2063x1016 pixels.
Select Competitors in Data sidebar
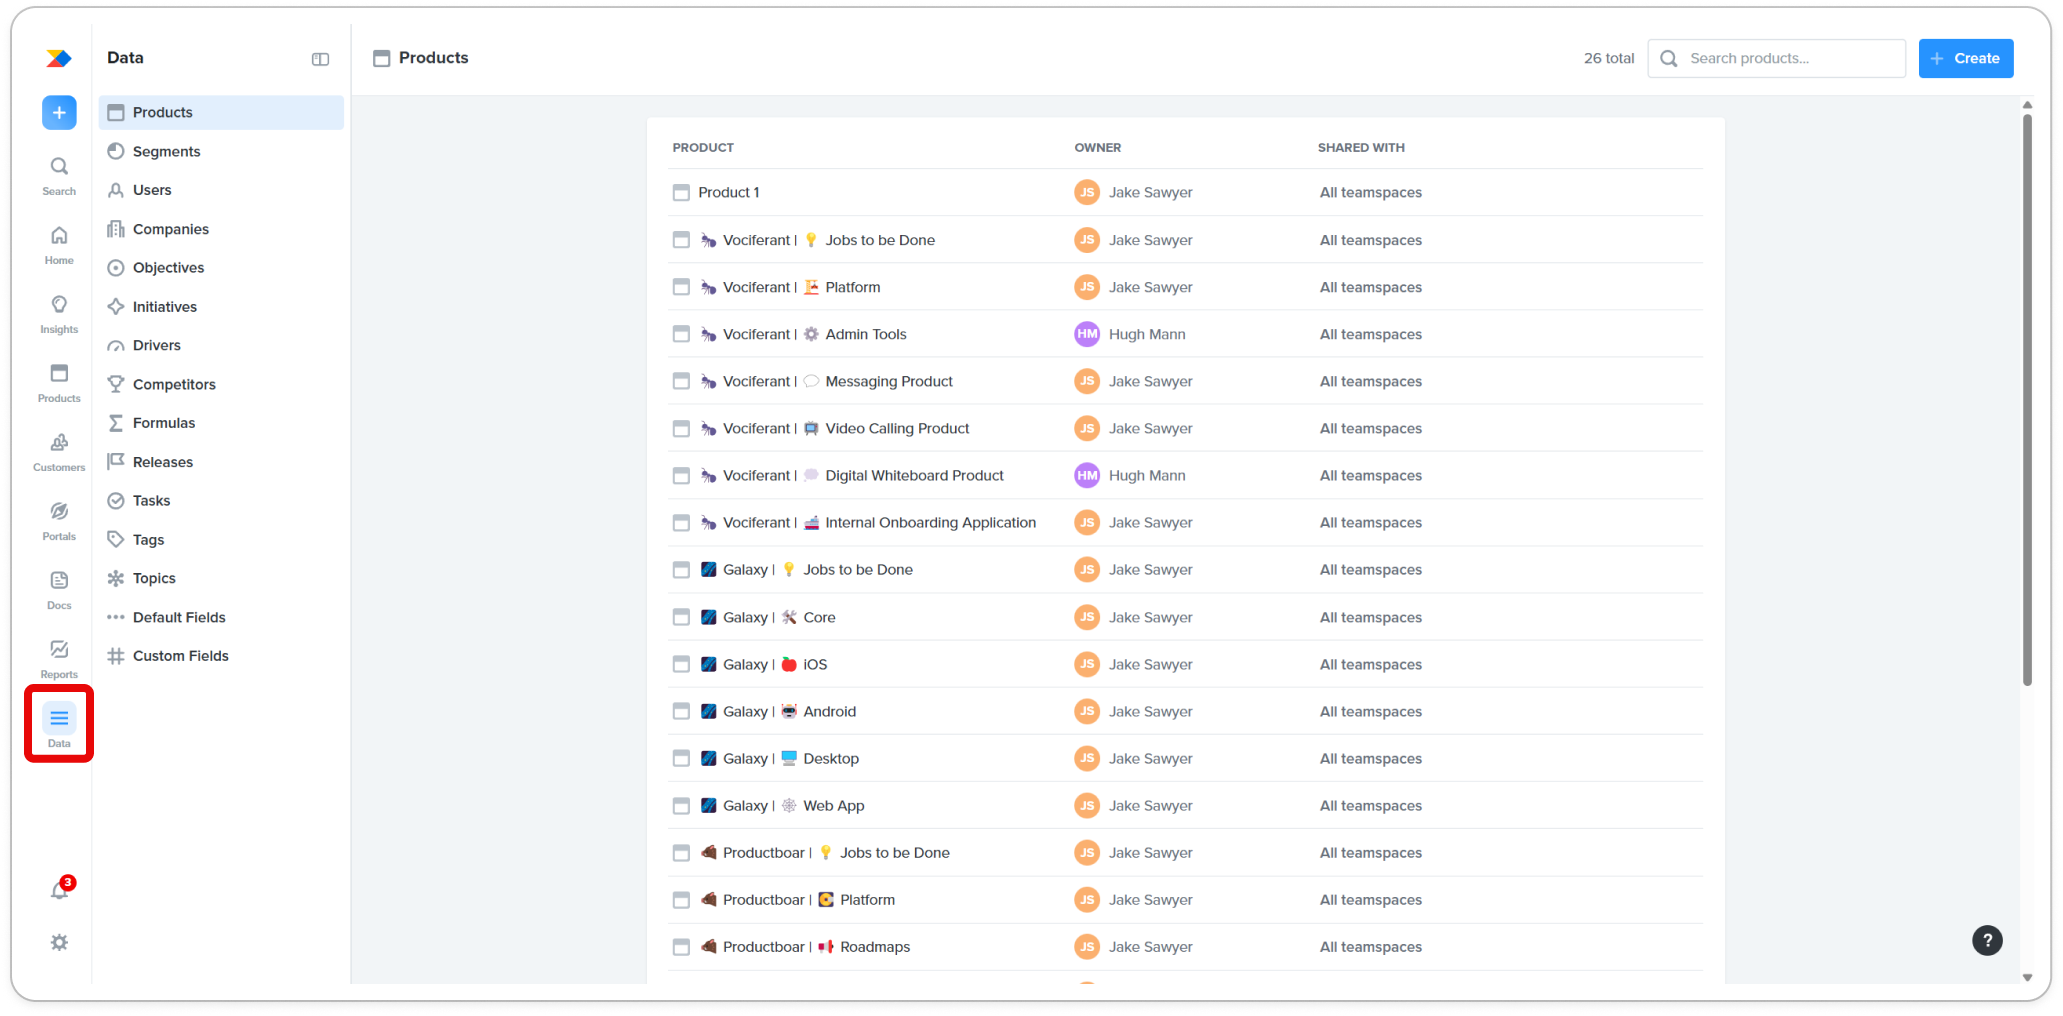[x=221, y=384]
